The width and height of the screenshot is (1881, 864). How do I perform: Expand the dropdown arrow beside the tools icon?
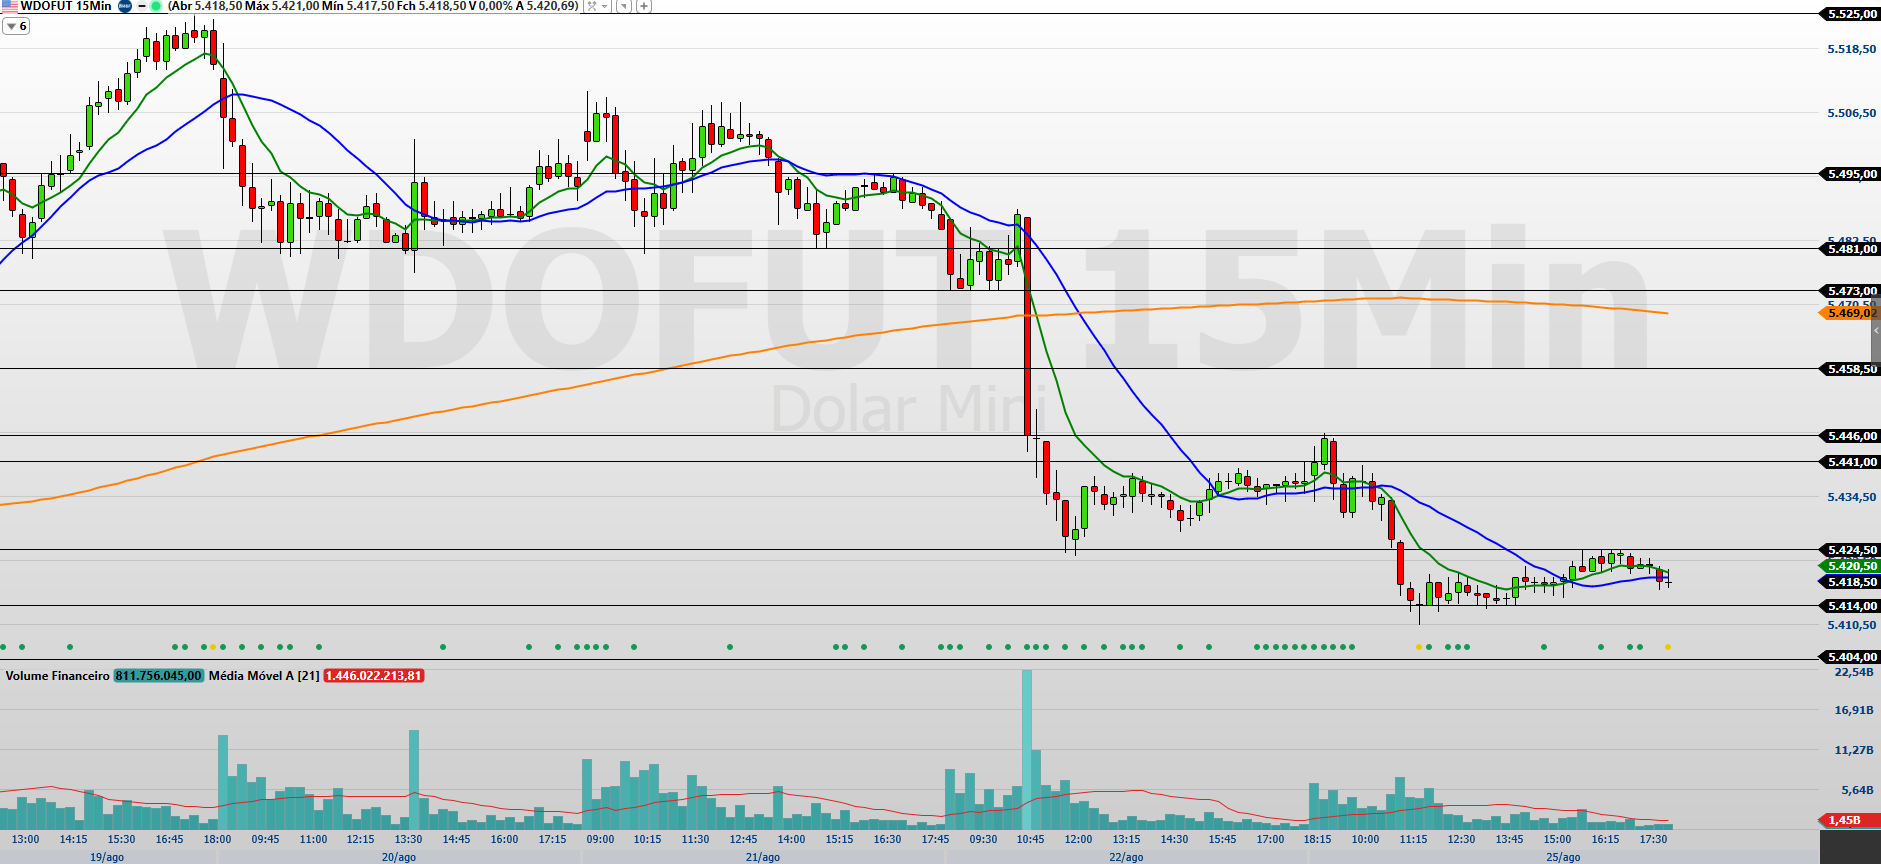(605, 6)
